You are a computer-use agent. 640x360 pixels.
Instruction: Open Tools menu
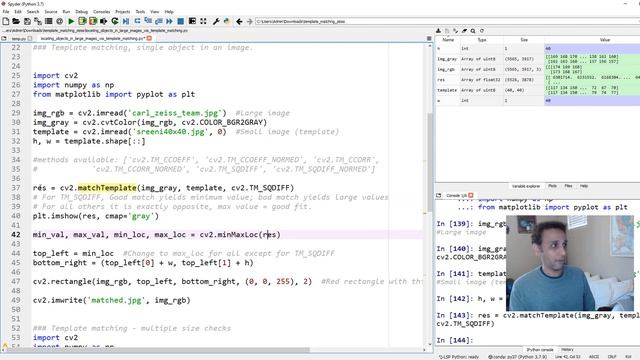tap(140, 12)
